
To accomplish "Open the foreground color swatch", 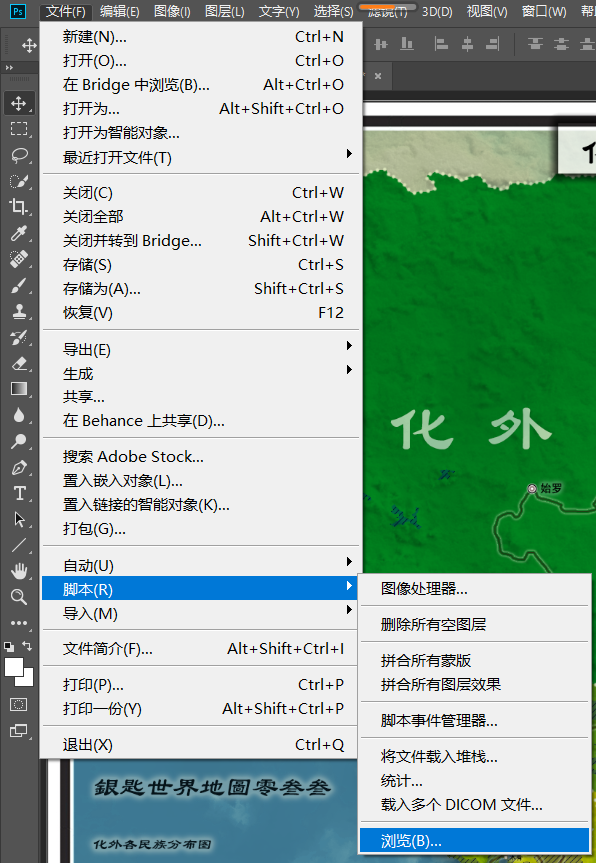I will click(14, 667).
